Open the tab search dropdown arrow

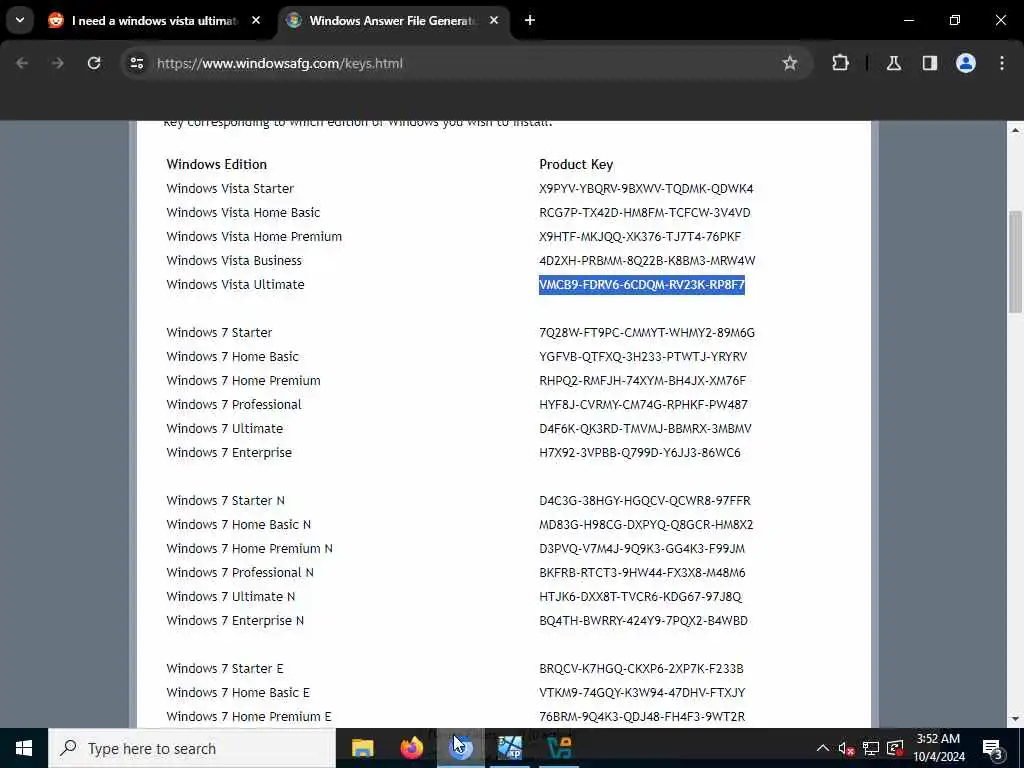click(20, 20)
